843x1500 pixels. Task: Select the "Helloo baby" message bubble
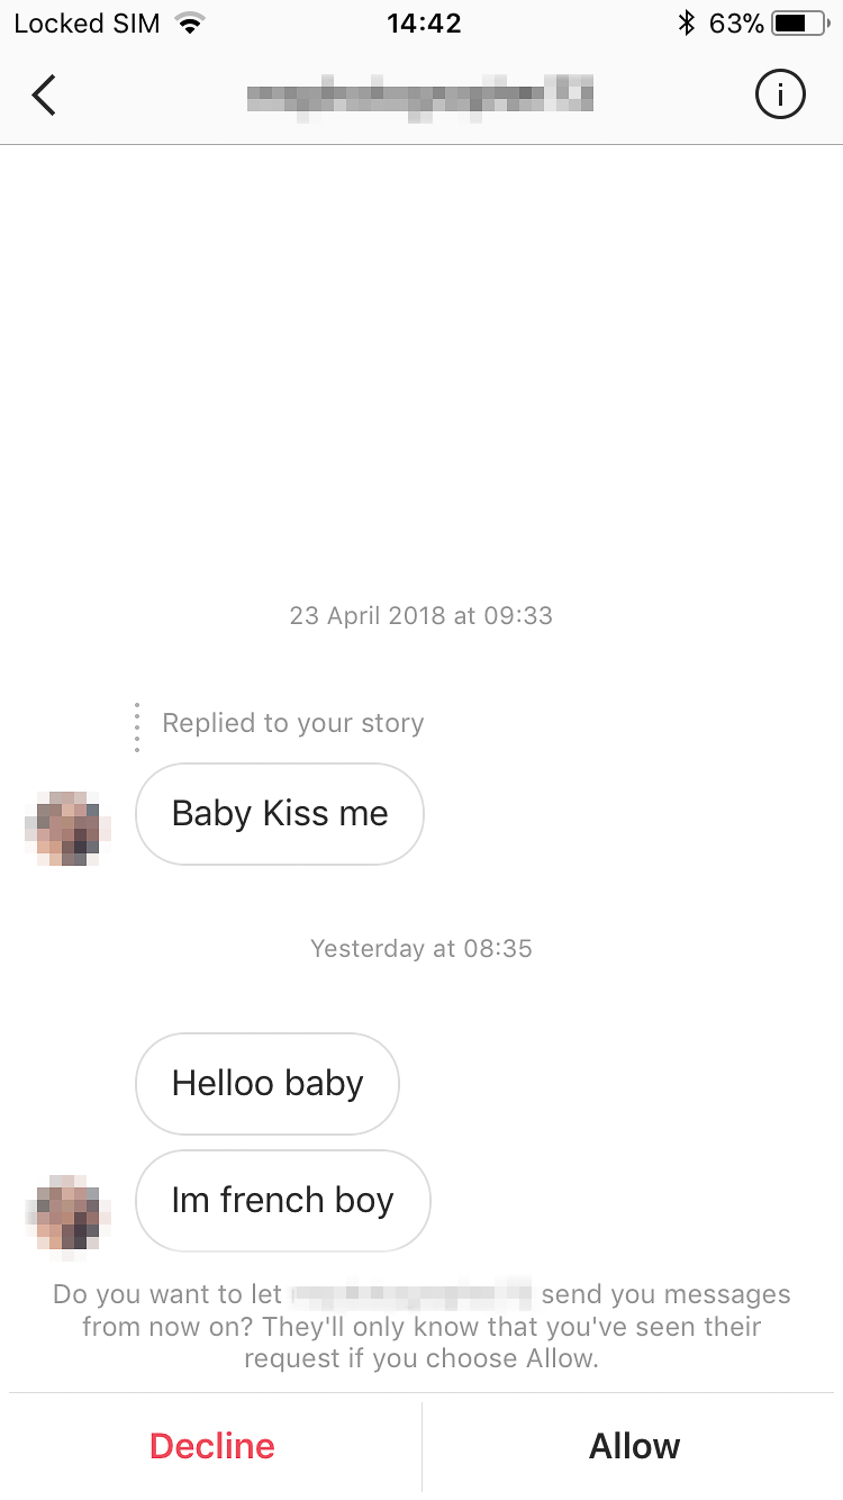tap(267, 1083)
